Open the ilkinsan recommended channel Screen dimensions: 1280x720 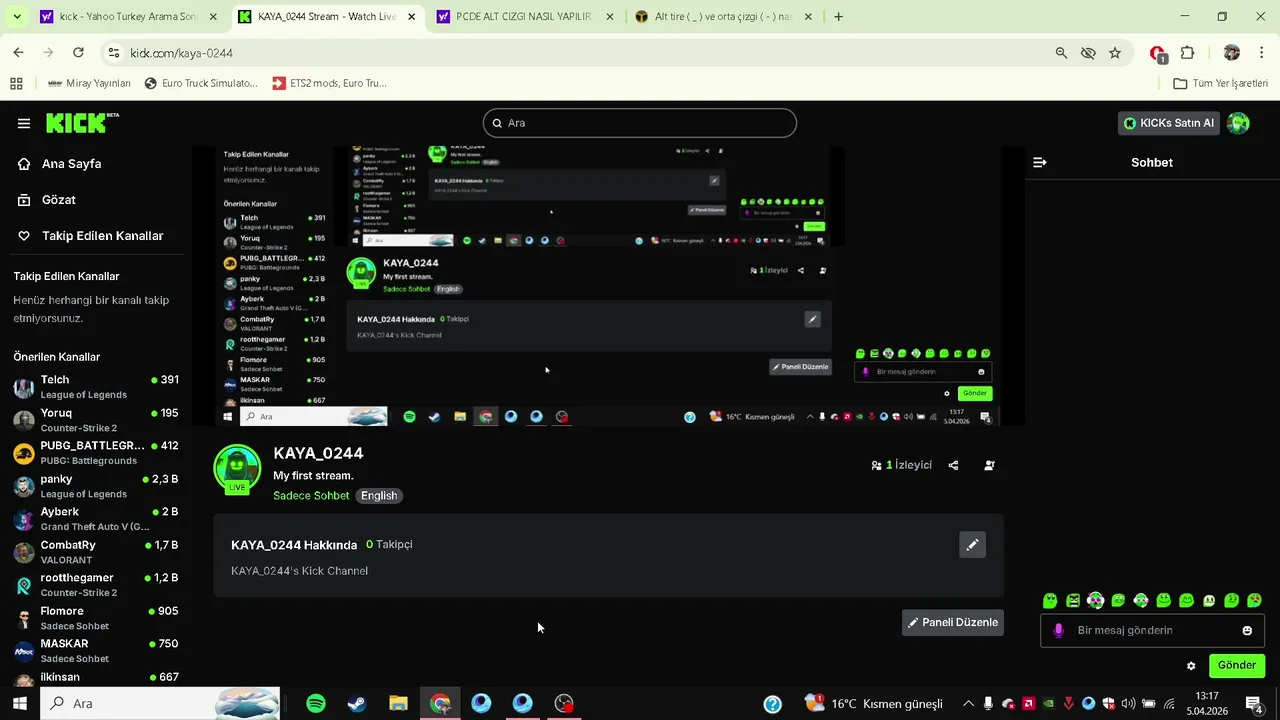pos(96,678)
